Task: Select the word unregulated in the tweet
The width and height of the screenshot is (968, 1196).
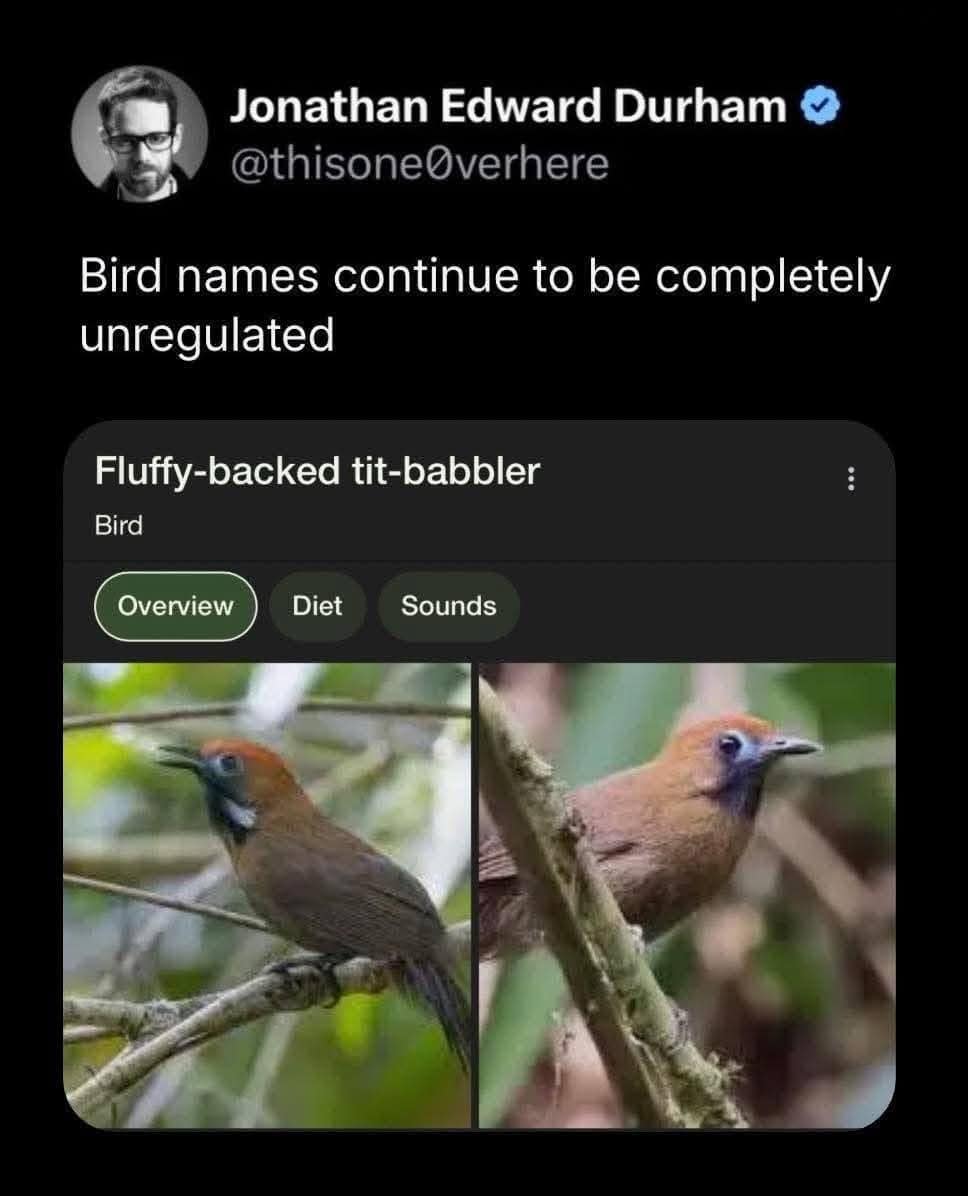Action: tap(208, 331)
